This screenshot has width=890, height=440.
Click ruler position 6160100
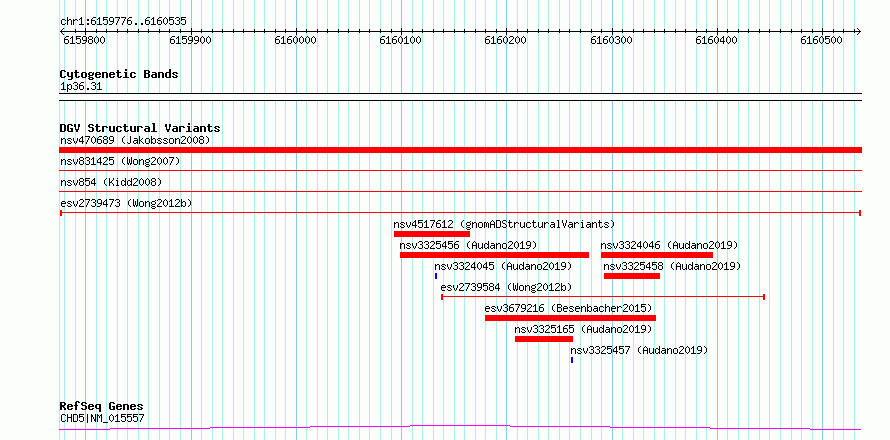point(401,40)
